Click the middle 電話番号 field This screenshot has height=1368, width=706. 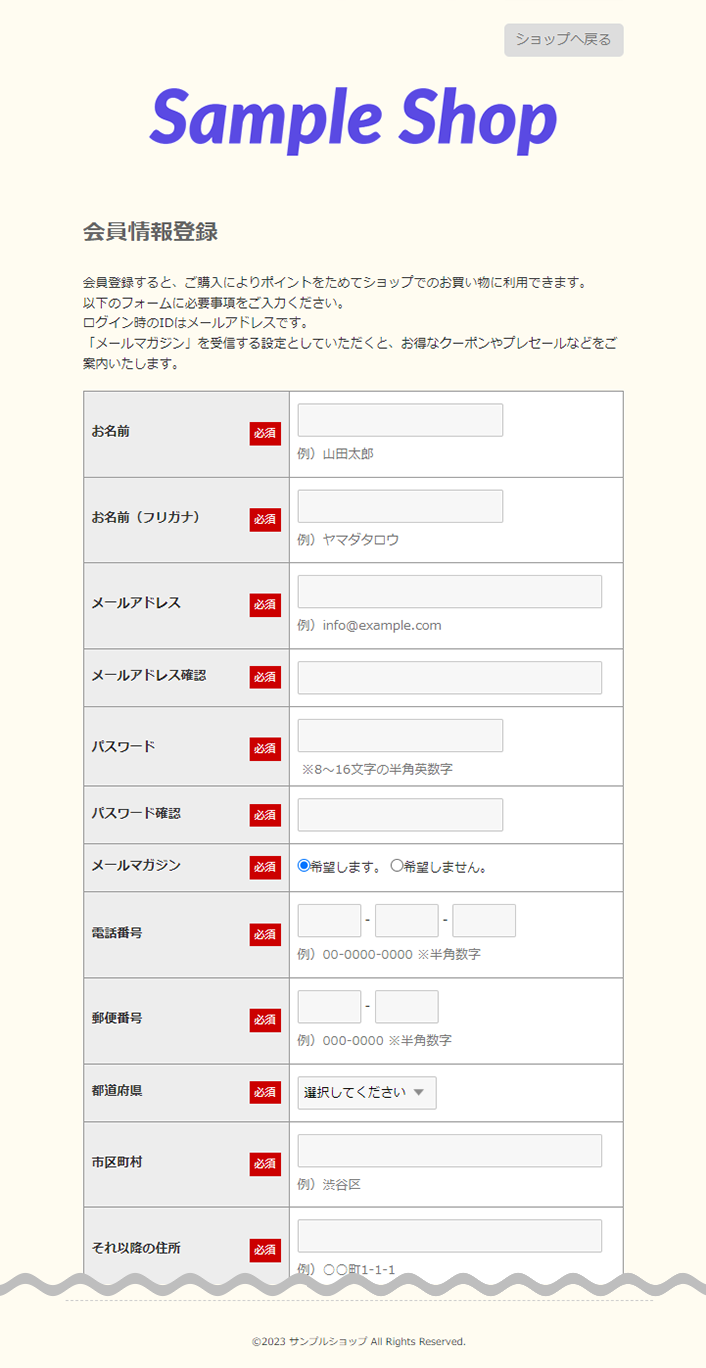[407, 920]
